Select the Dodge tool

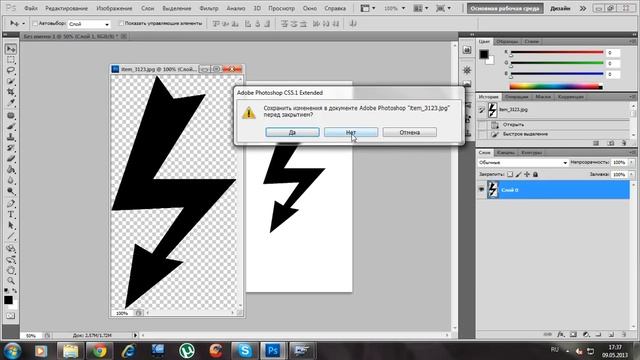pyautogui.click(x=11, y=191)
